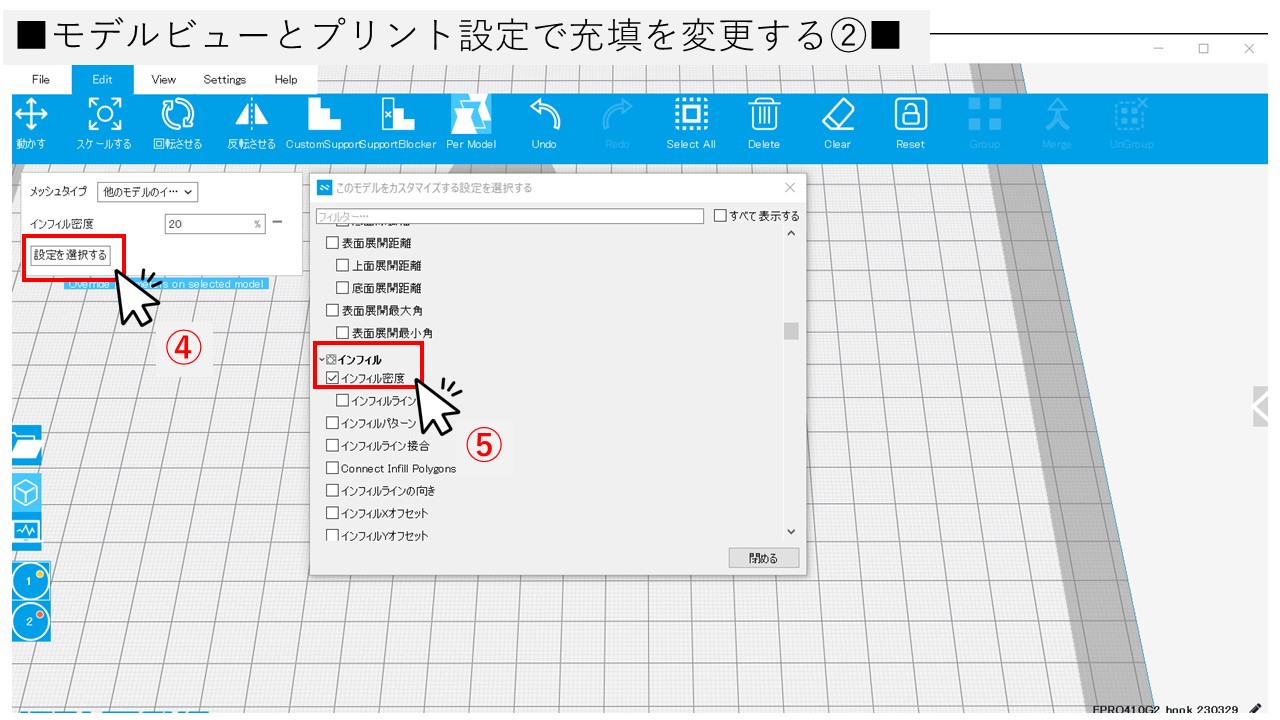Check the インフィルライン接合 option

click(x=333, y=446)
